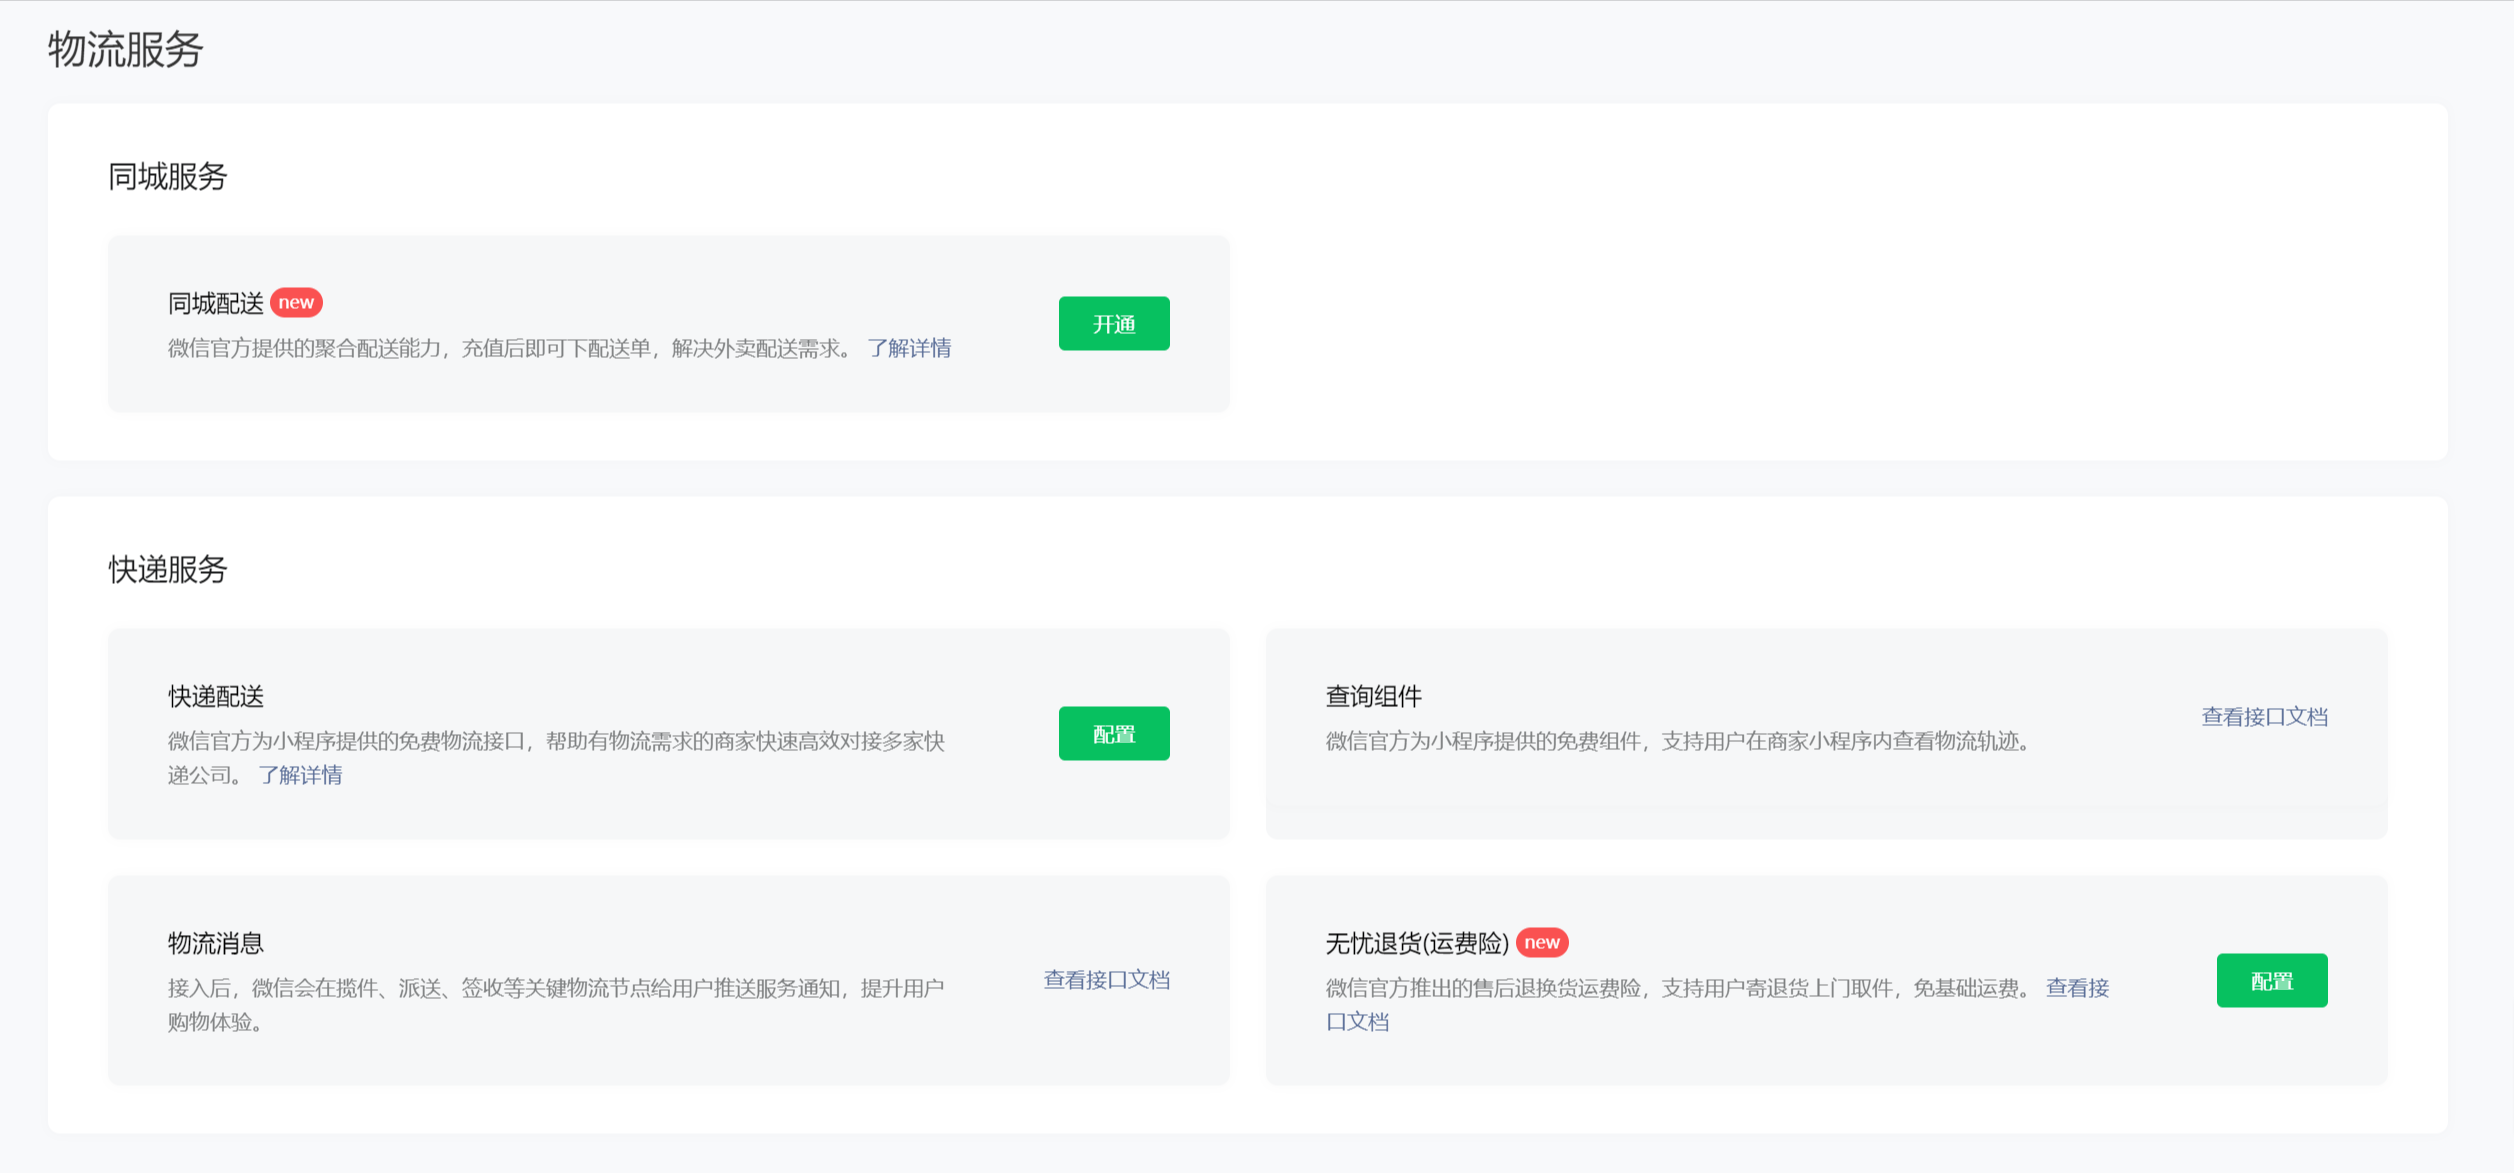The height and width of the screenshot is (1173, 2514).
Task: Click the new badge beside 无忧退货(运费险)
Action: pyautogui.click(x=1541, y=943)
